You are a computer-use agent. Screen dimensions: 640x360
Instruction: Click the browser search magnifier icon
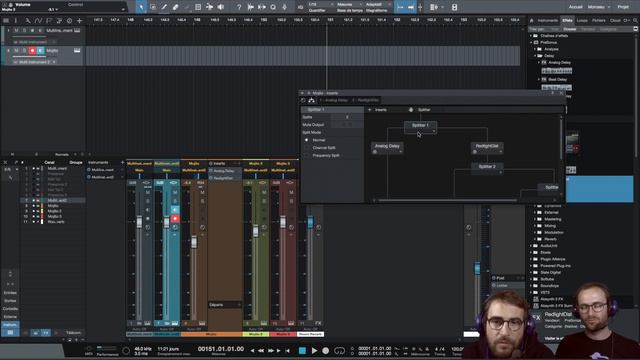click(x=635, y=20)
